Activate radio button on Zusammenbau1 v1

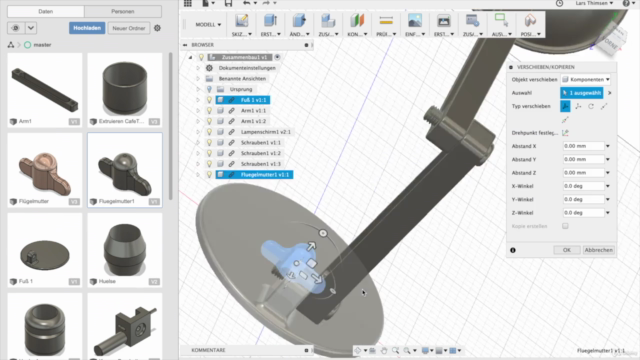[x=278, y=57]
